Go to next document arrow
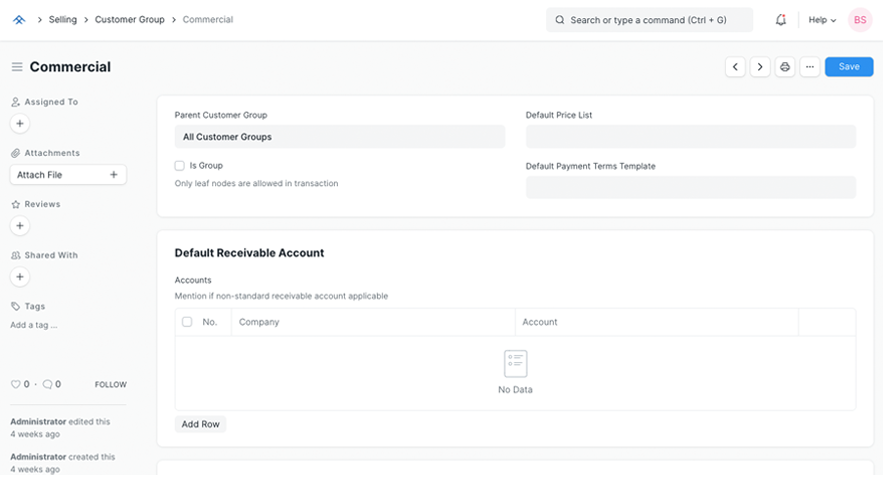 click(x=760, y=67)
